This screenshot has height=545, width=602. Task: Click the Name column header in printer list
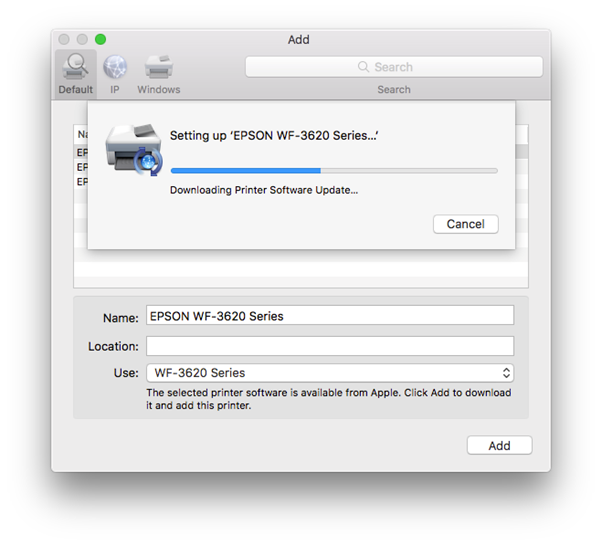pos(81,134)
